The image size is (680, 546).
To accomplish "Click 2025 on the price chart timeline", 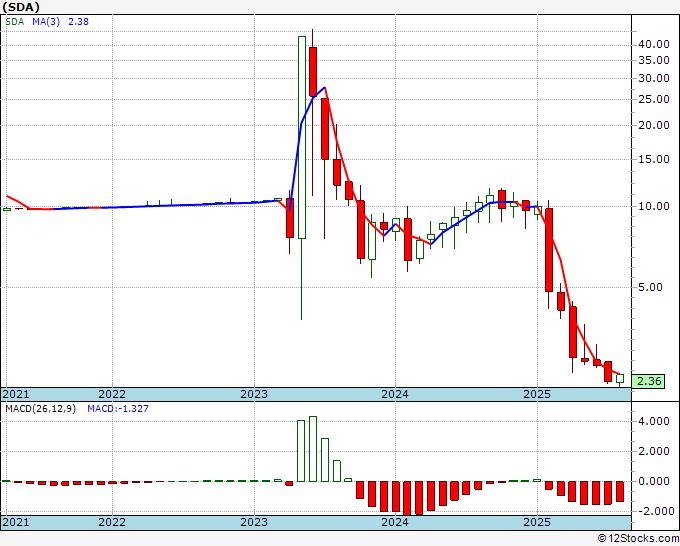I will (x=537, y=394).
